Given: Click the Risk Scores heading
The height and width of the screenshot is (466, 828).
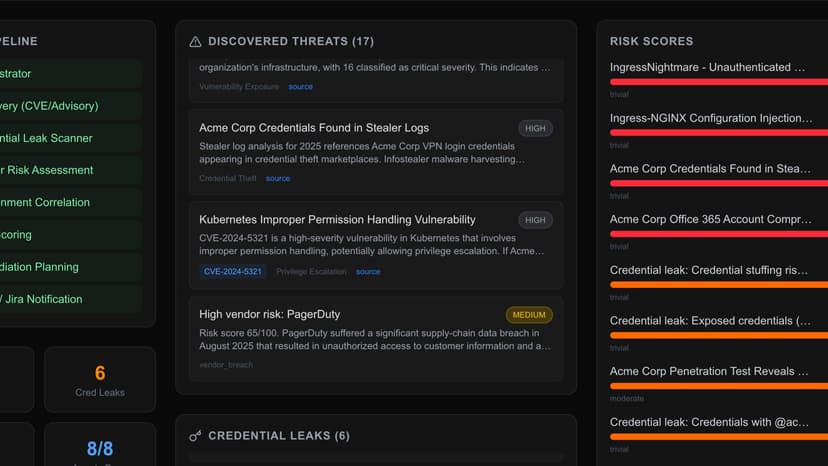Looking at the screenshot, I should click(652, 41).
